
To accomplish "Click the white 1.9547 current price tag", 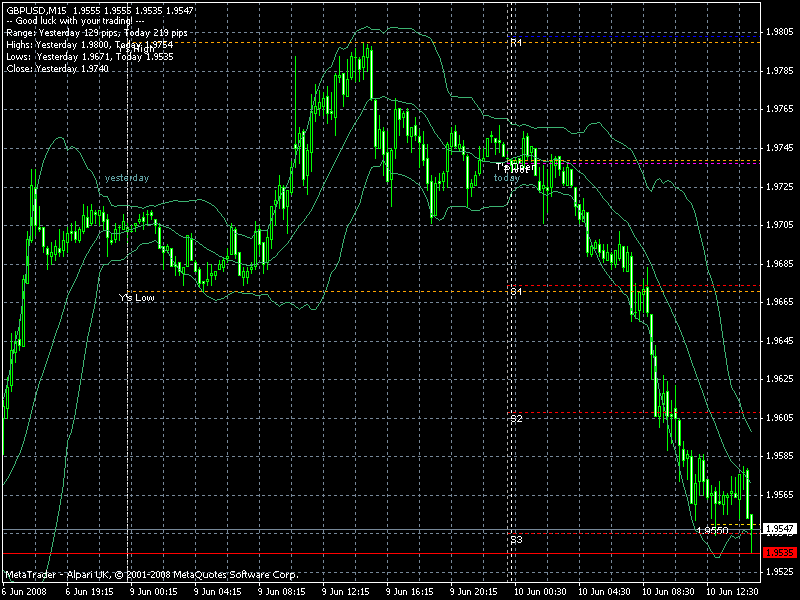I will coord(780,529).
